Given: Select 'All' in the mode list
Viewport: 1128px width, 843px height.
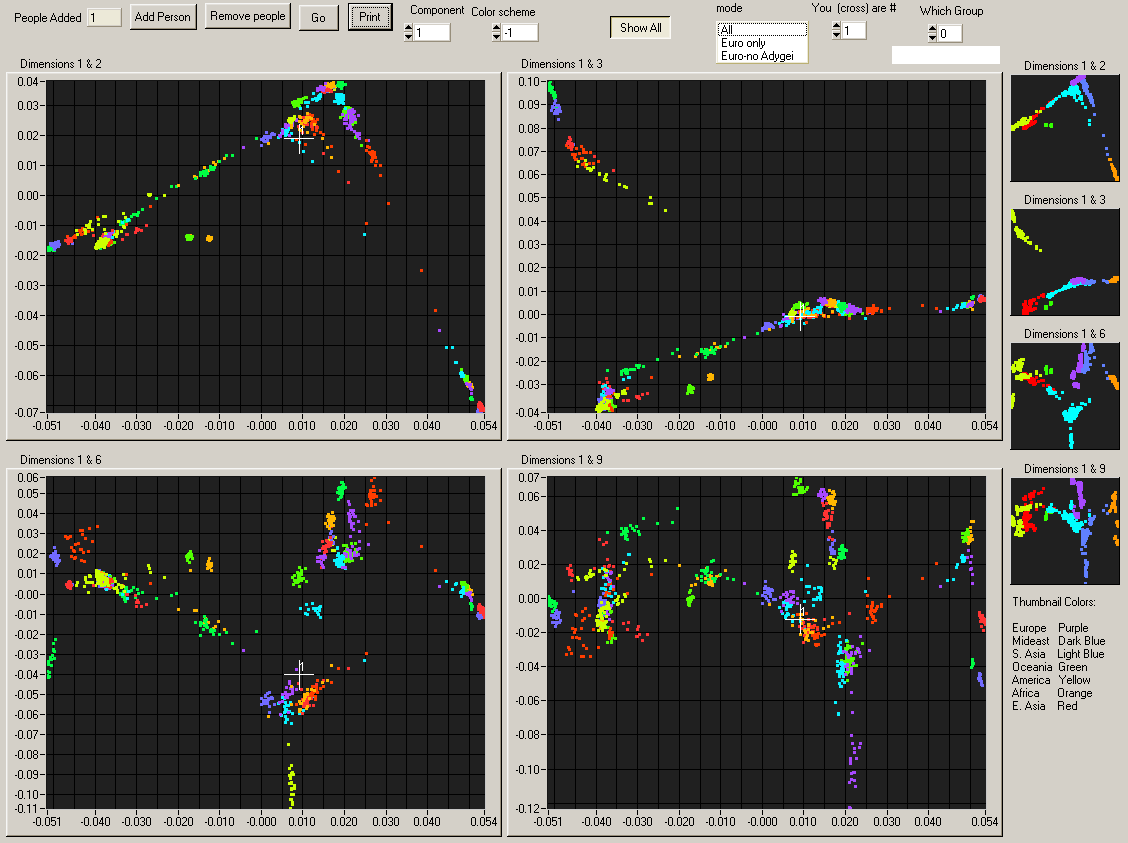Looking at the screenshot, I should (762, 29).
